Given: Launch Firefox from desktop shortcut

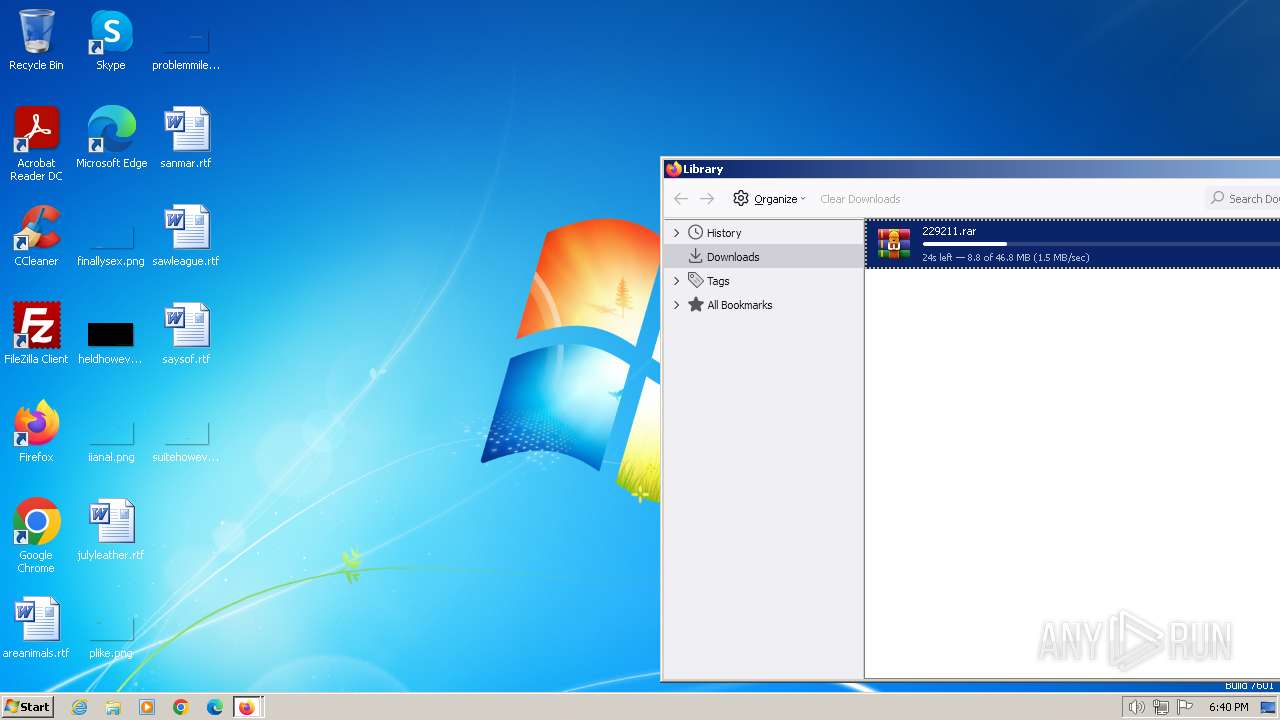Looking at the screenshot, I should [x=36, y=432].
